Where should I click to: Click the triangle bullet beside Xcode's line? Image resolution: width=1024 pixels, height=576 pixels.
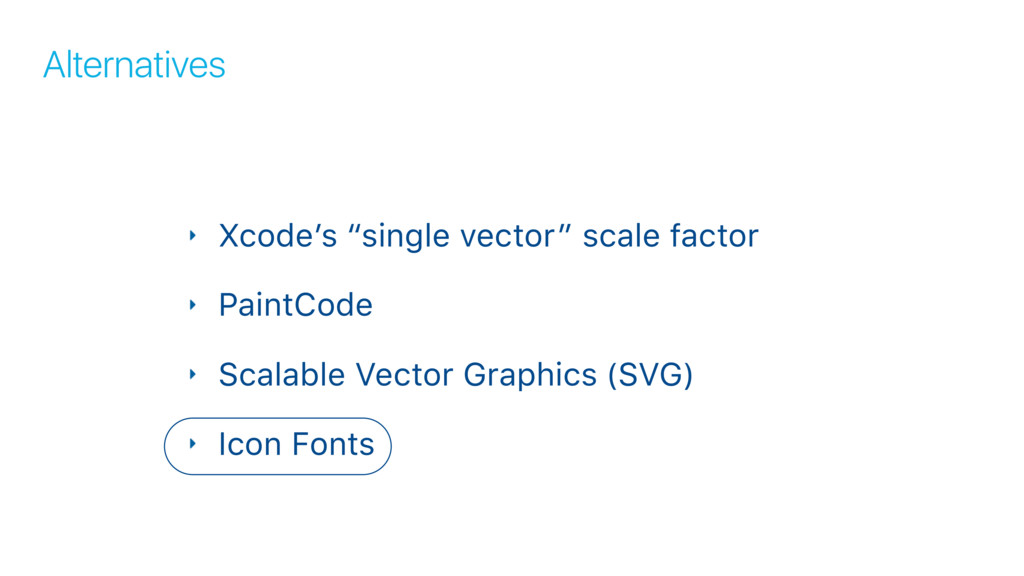(193, 236)
